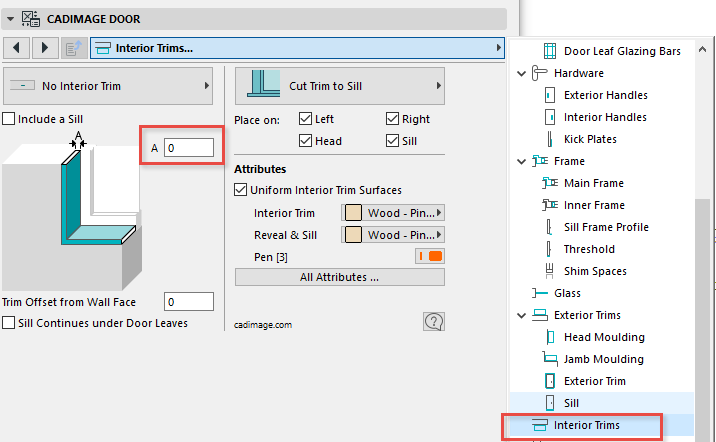
Task: Click the Head Moulding tree icon
Action: pos(550,337)
